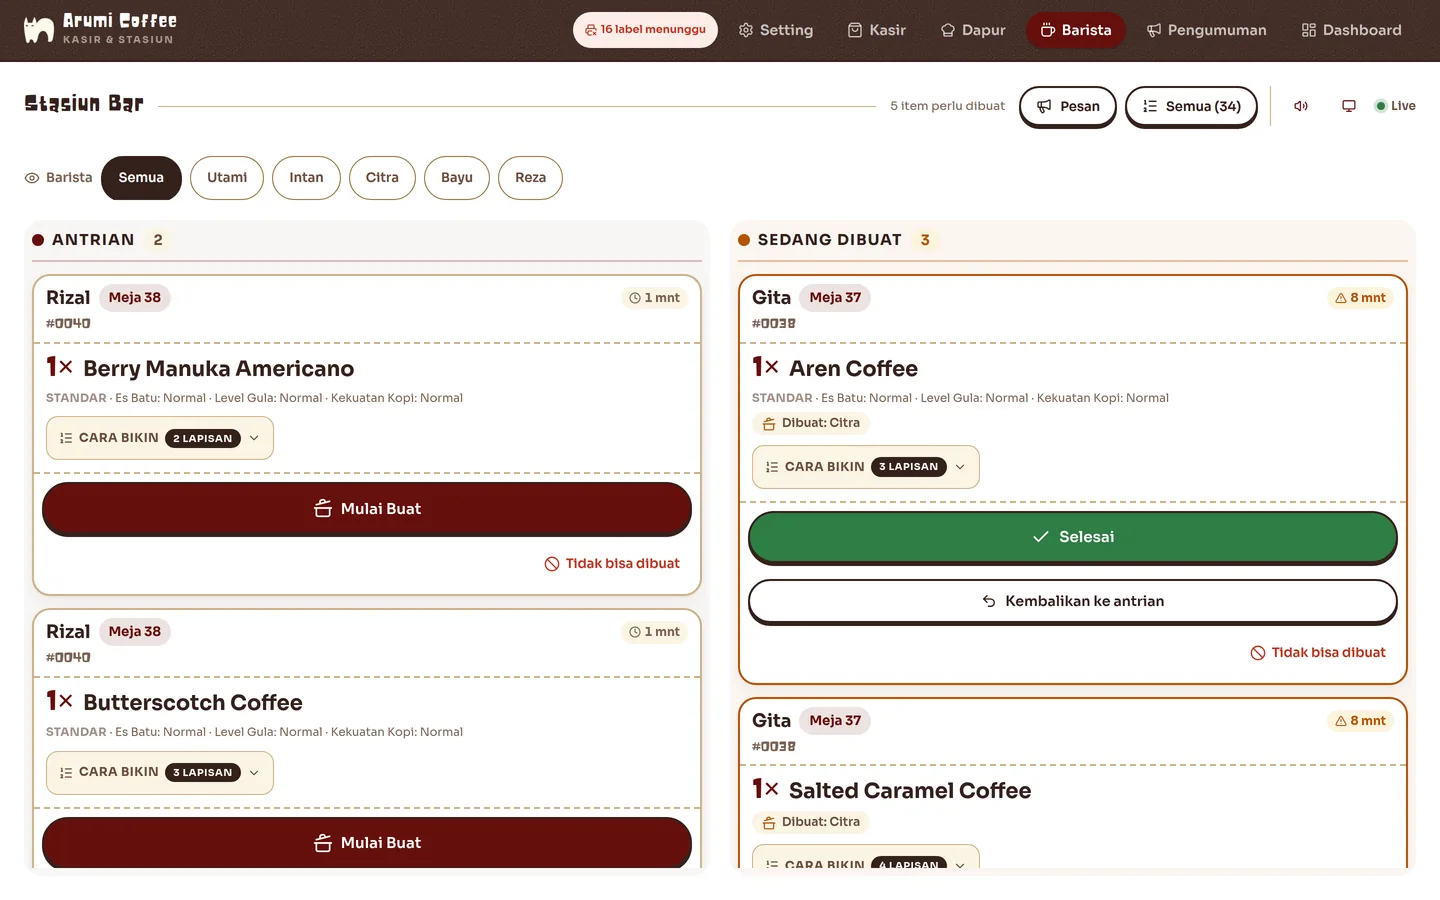Filter orders by barista Intan

click(306, 178)
